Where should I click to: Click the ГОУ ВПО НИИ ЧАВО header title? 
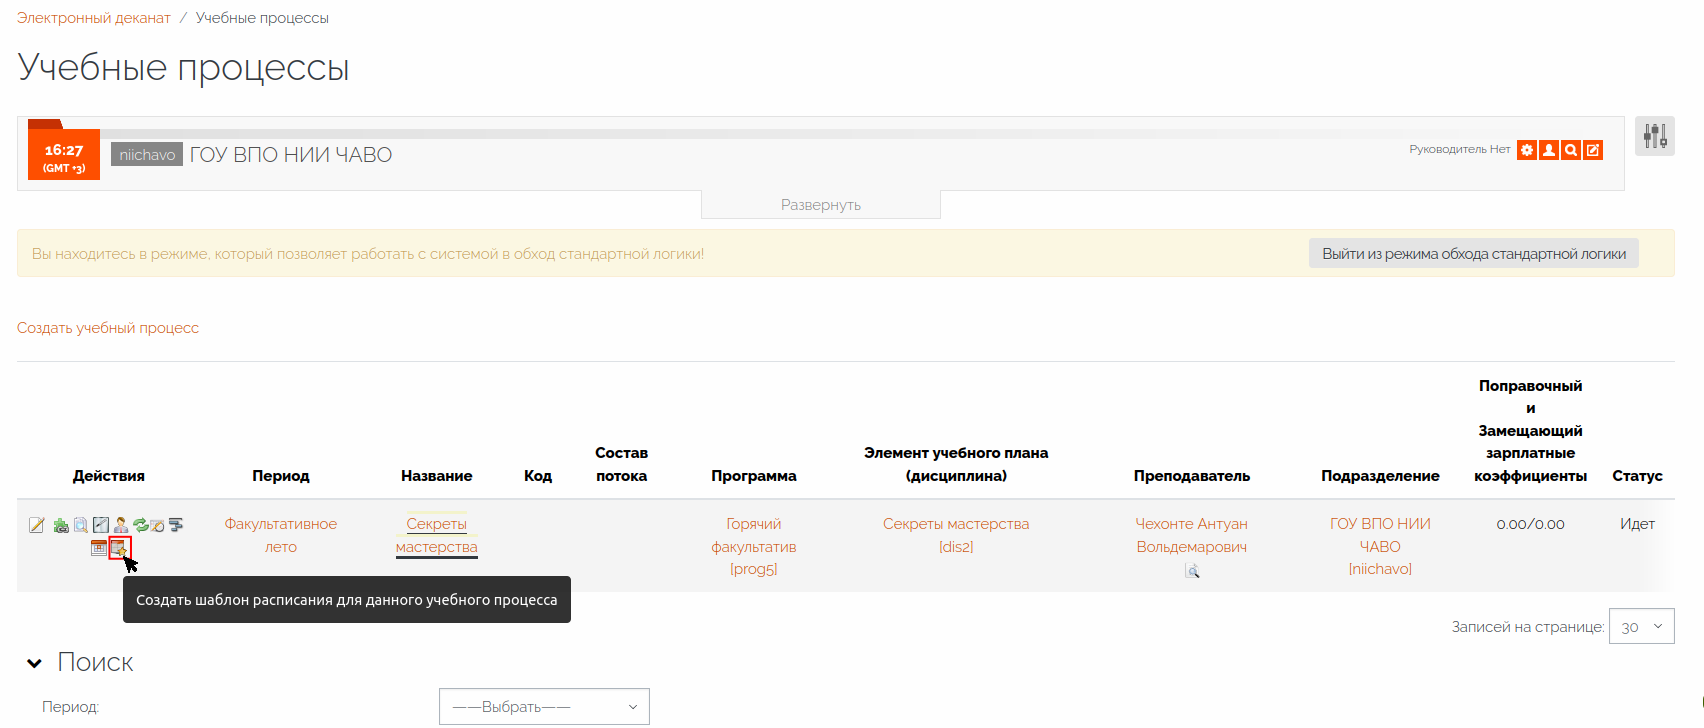click(291, 155)
